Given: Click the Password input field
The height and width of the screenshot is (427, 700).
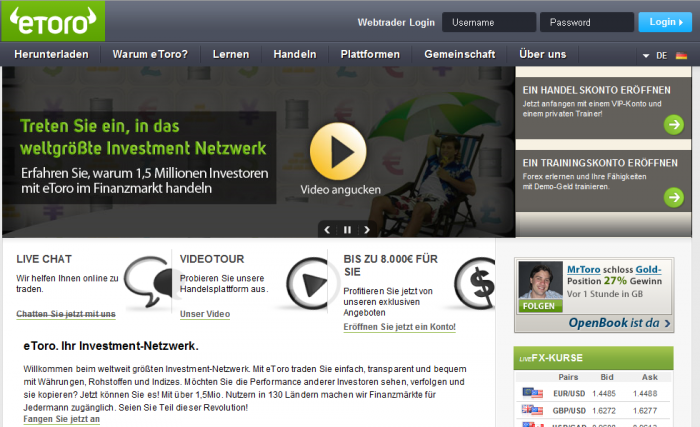Looking at the screenshot, I should 587,22.
